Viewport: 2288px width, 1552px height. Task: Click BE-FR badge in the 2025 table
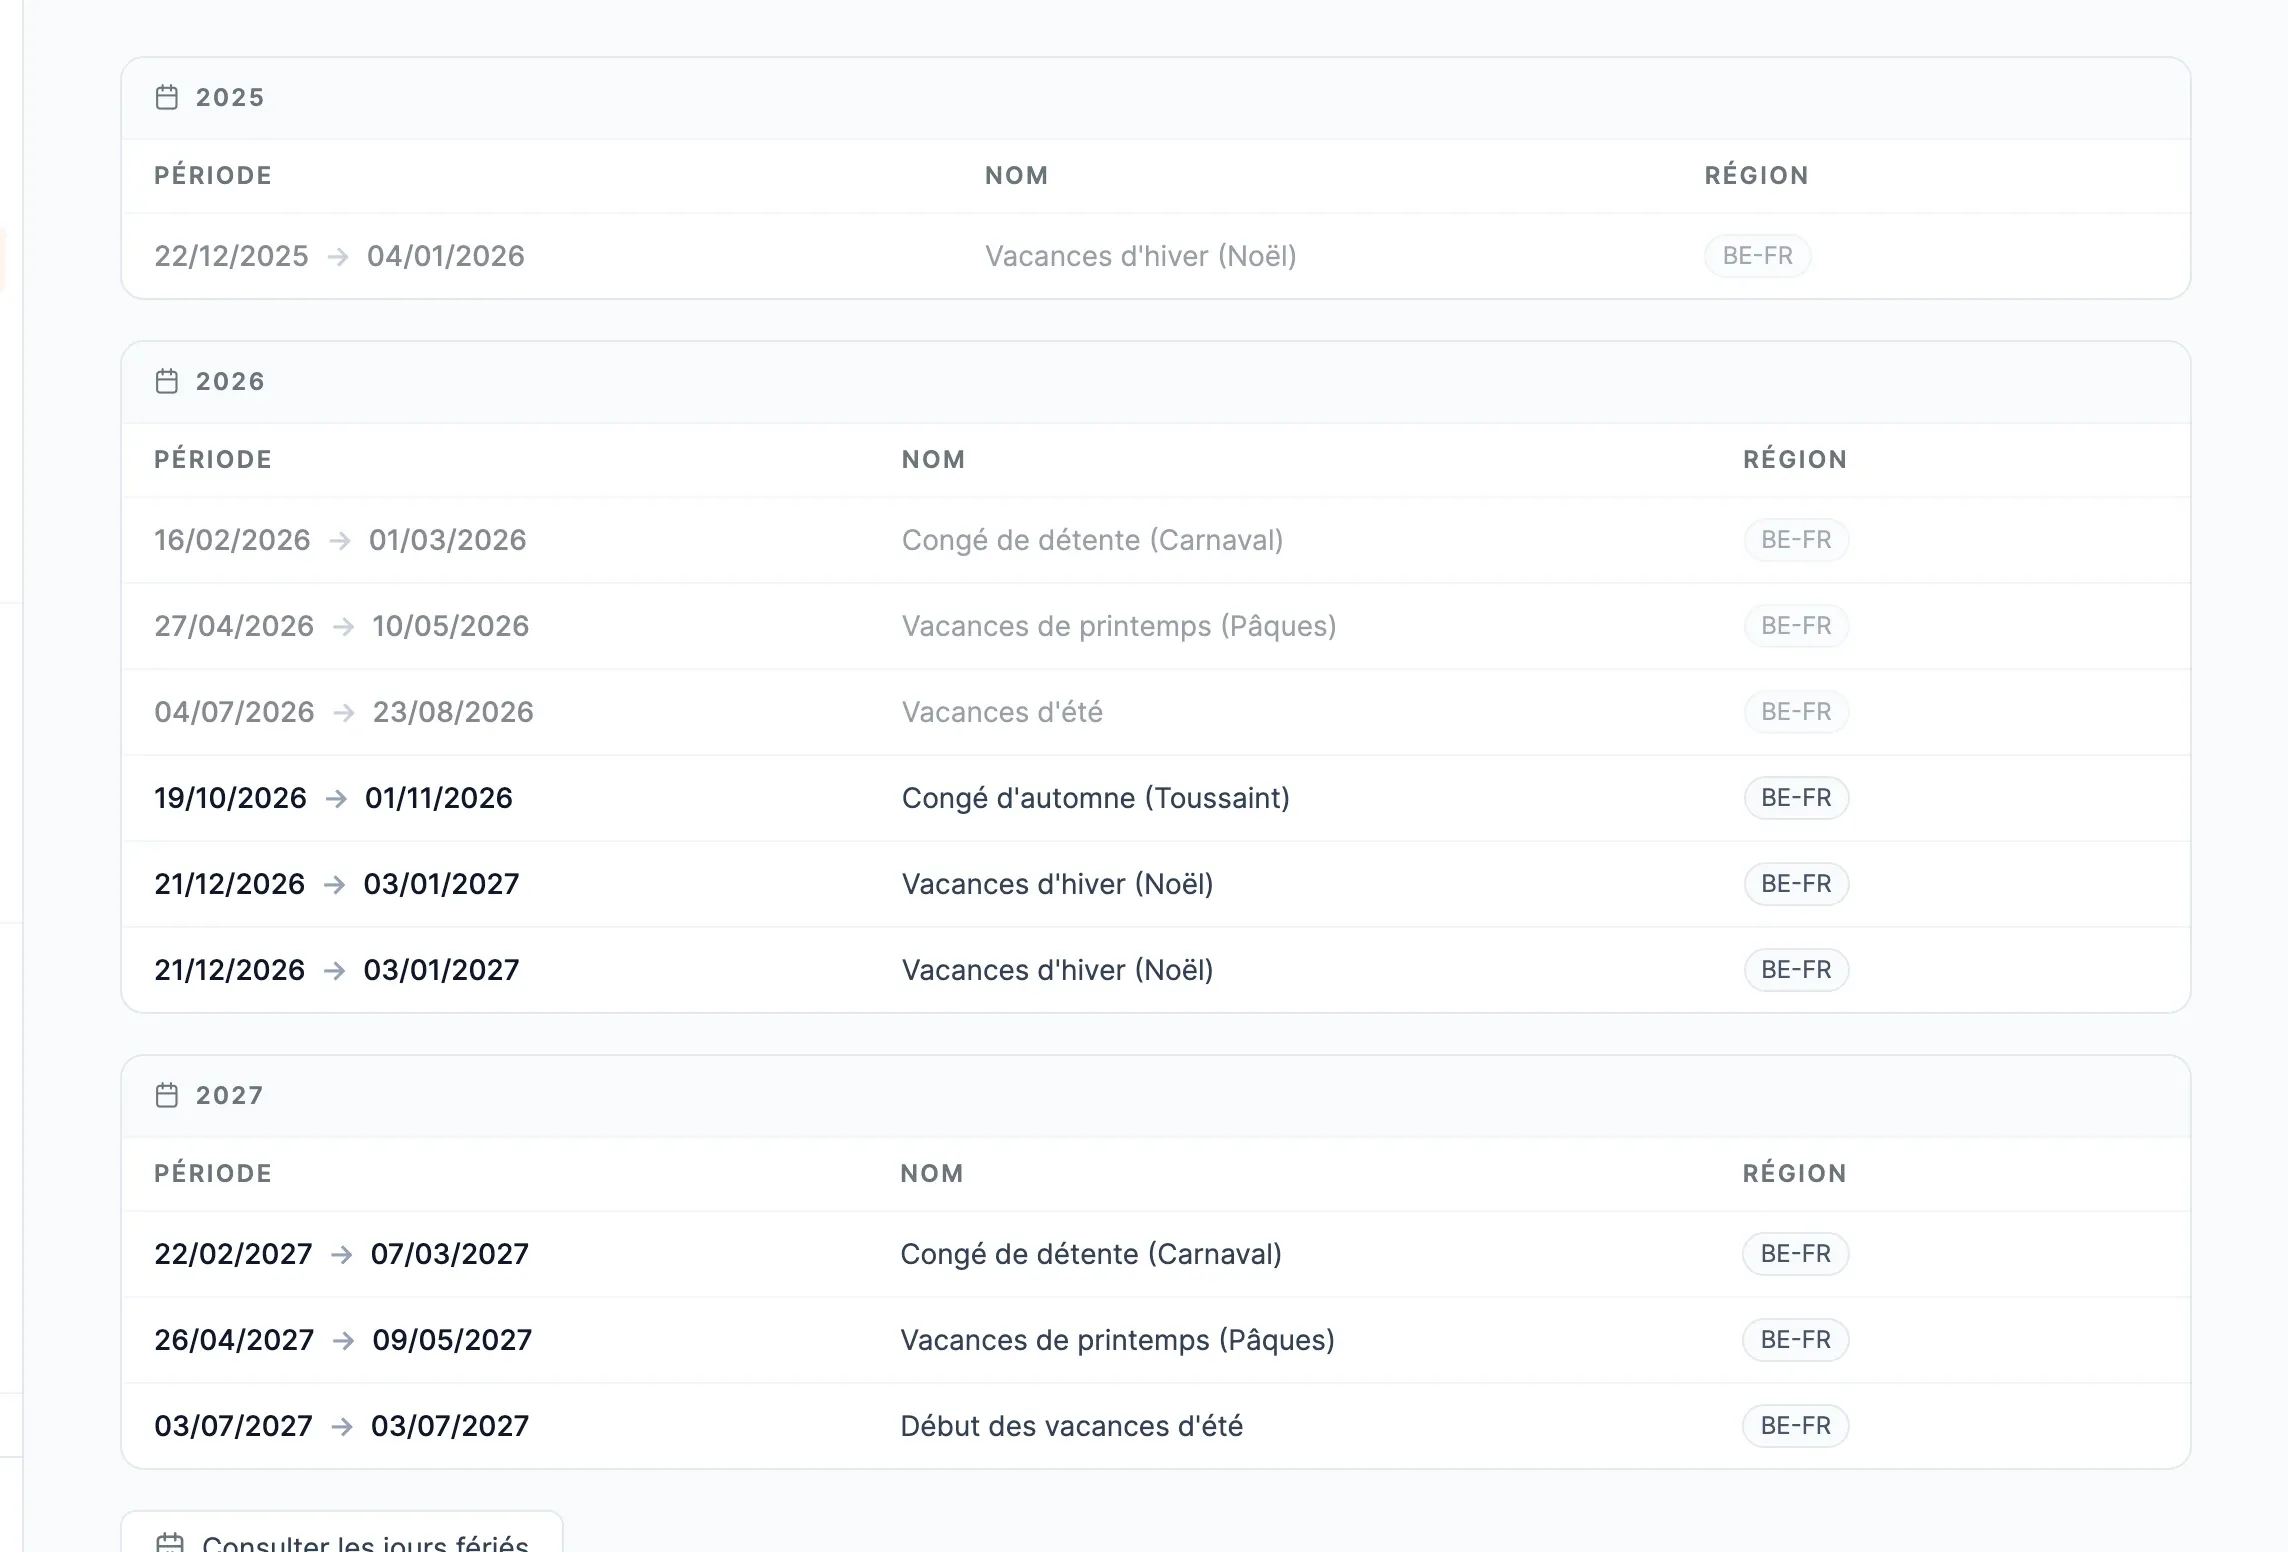1758,256
